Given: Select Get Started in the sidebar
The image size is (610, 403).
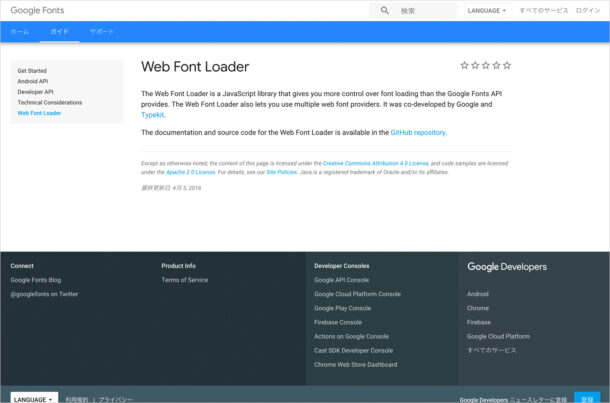Looking at the screenshot, I should (32, 71).
